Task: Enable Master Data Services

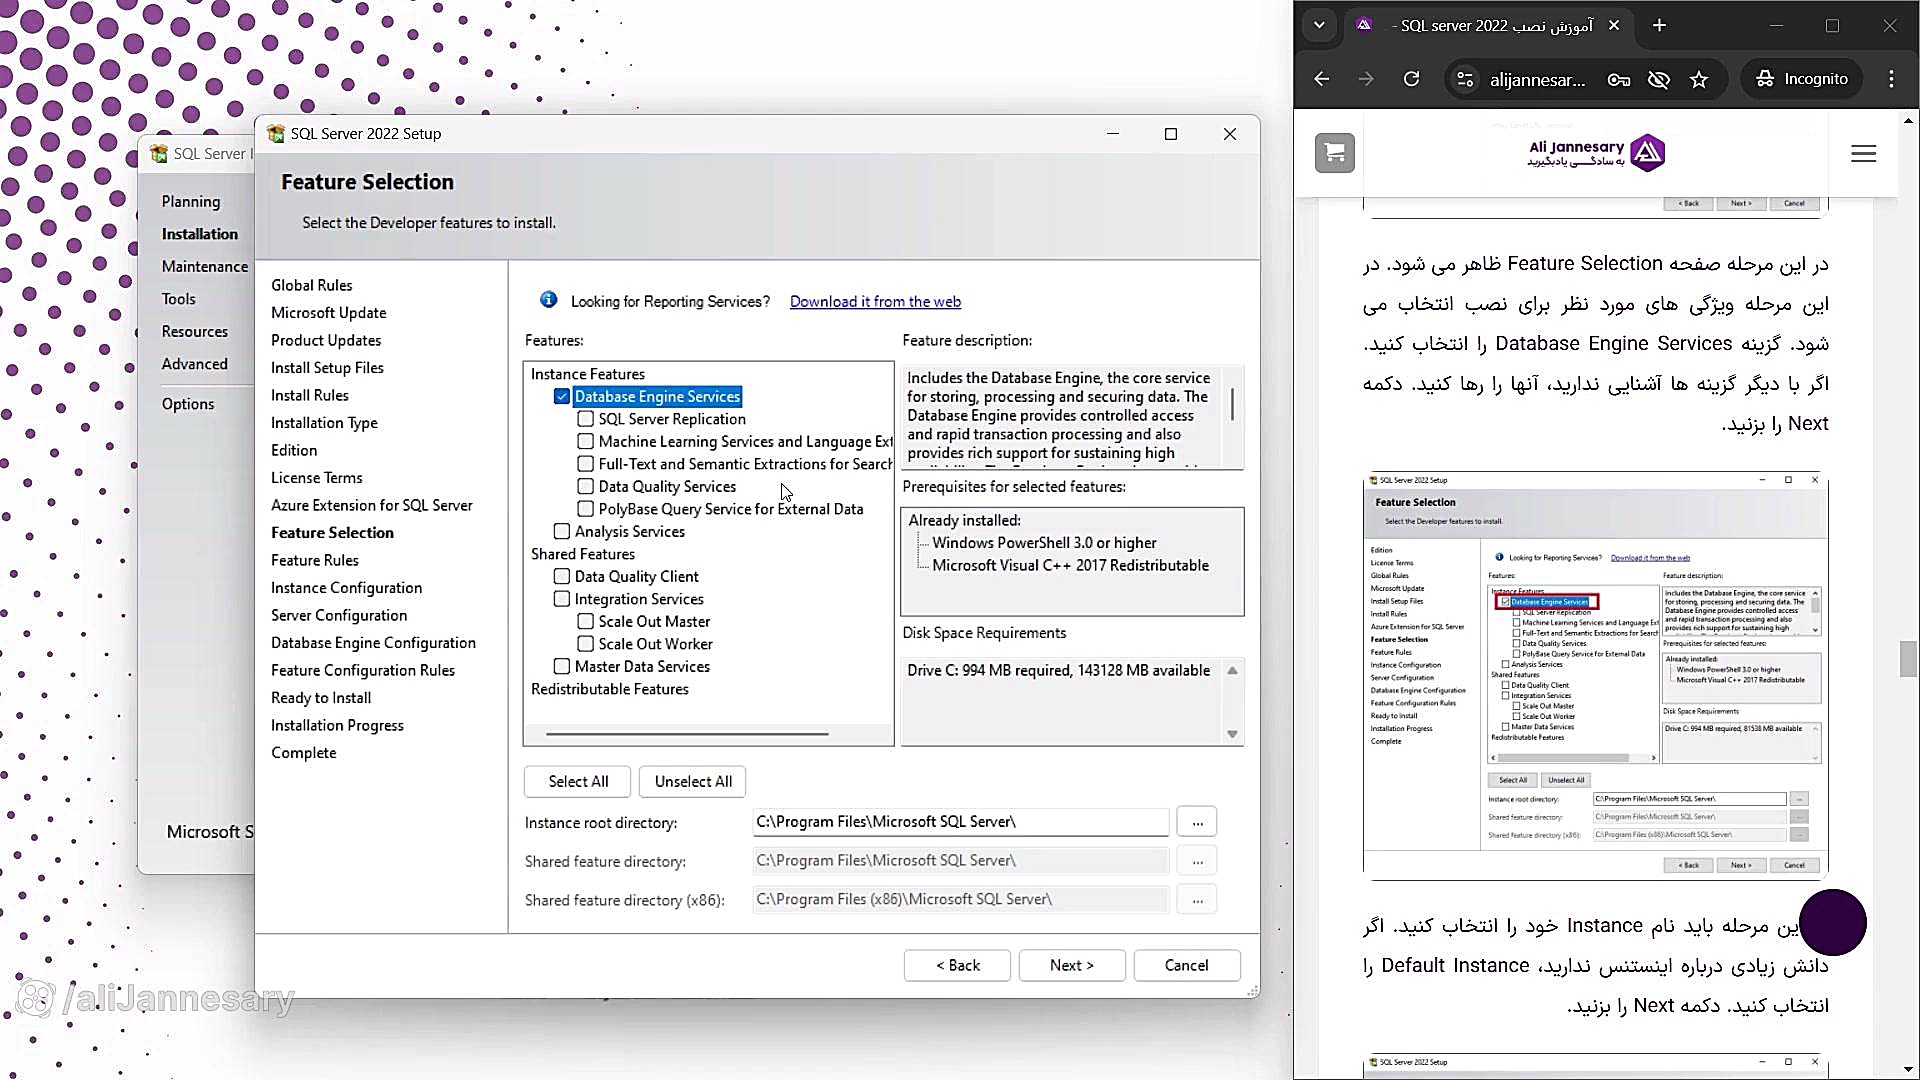Action: (562, 667)
